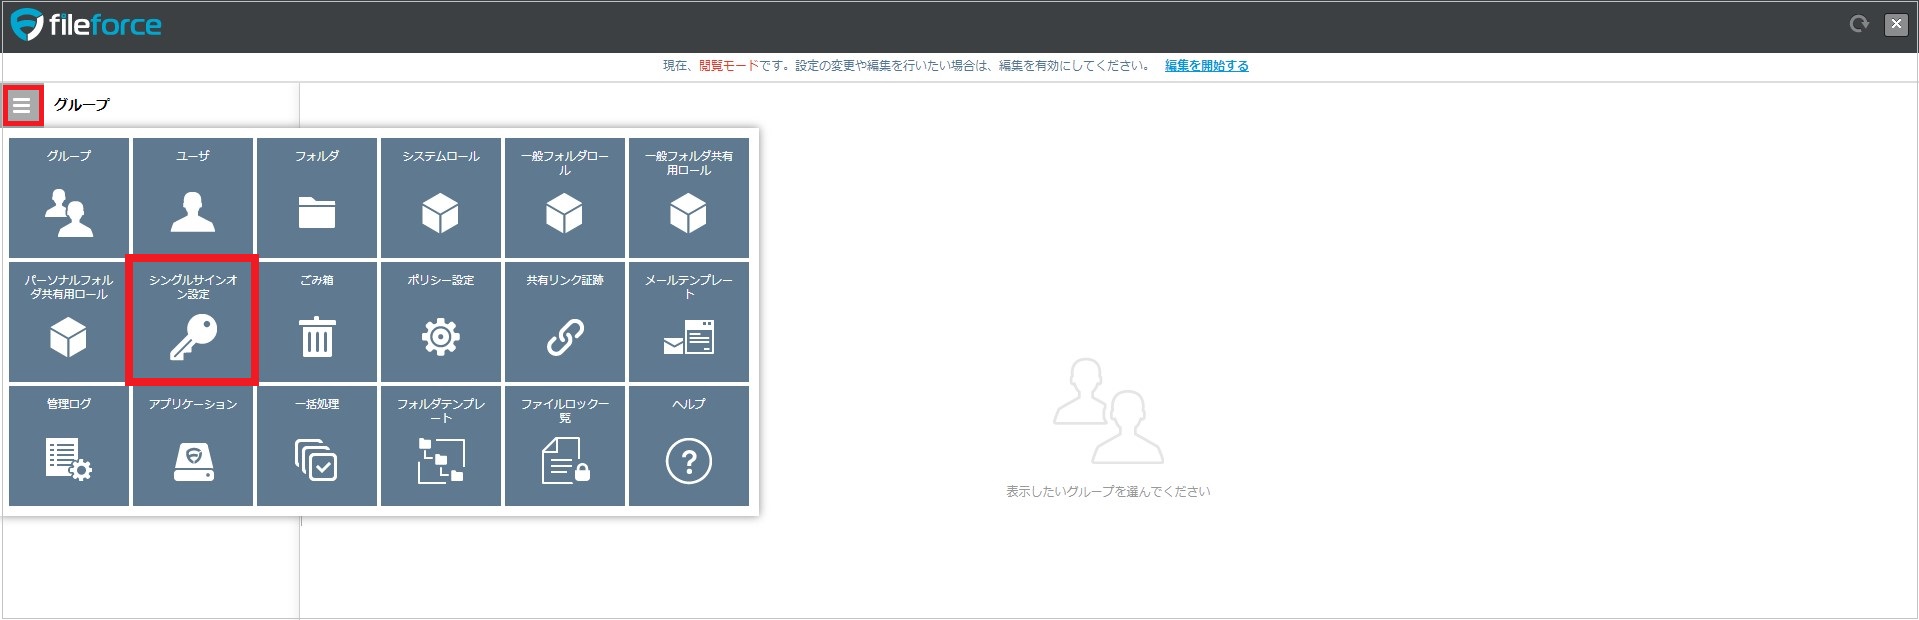Select the 一般フォルダロール tile
1919x620 pixels.
(x=565, y=198)
